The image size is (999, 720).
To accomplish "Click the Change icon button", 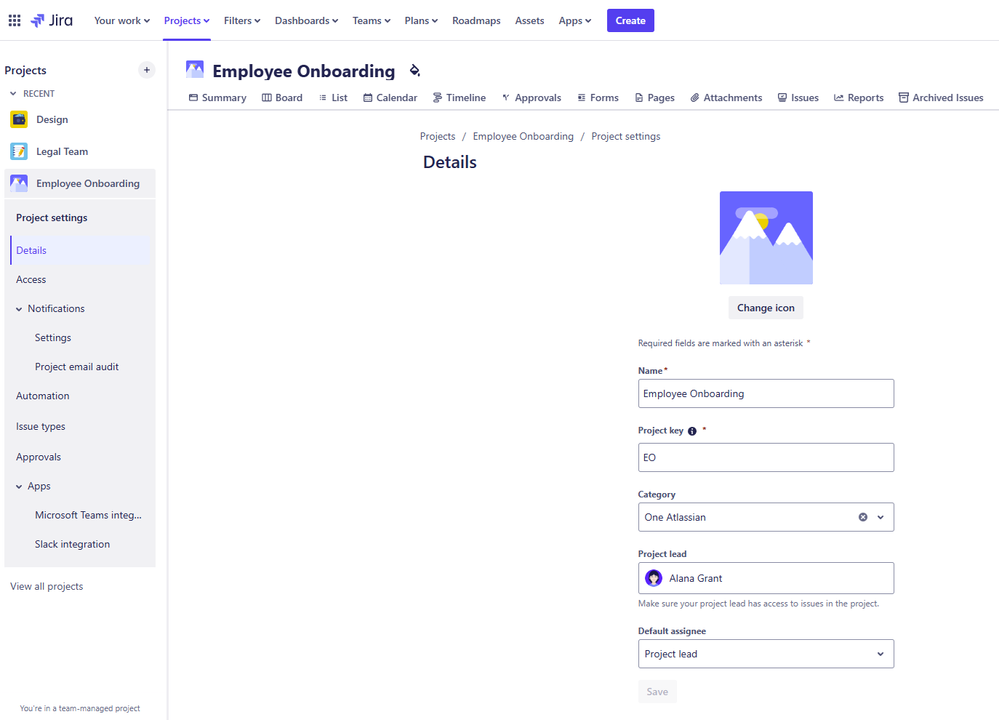I will pos(766,308).
